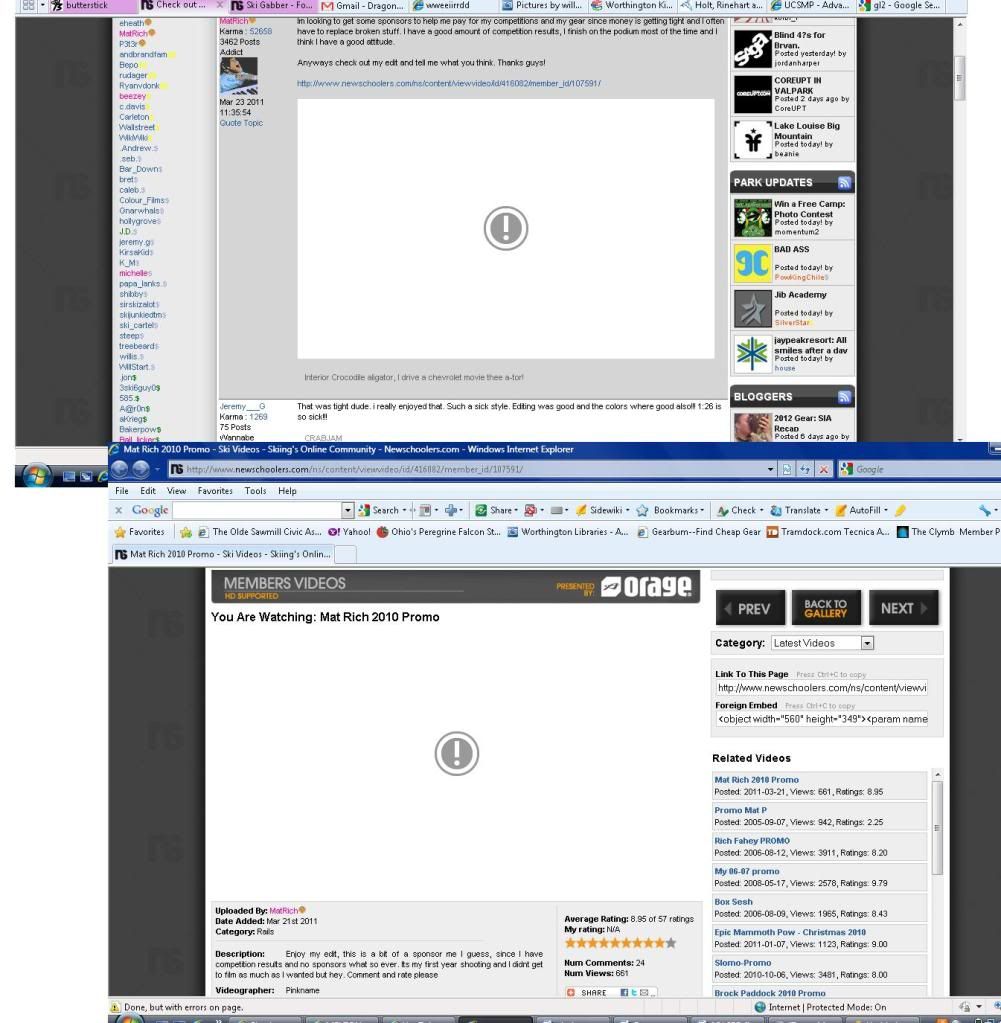Expand the Google Toolbar search box dropdown

(348, 510)
